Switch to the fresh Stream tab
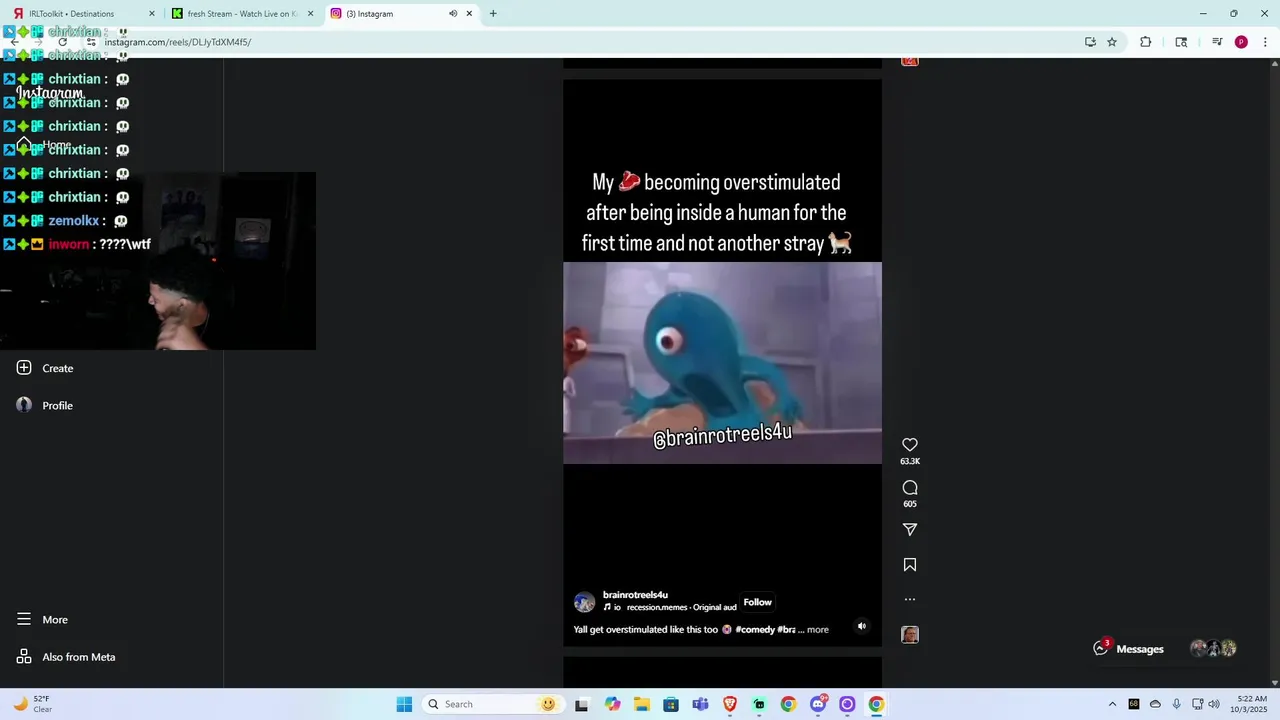Viewport: 1280px width, 720px height. click(240, 14)
